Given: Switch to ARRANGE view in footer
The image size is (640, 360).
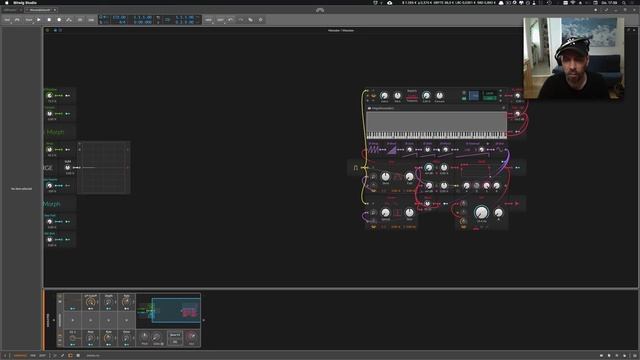Looking at the screenshot, I should pyautogui.click(x=20, y=356).
